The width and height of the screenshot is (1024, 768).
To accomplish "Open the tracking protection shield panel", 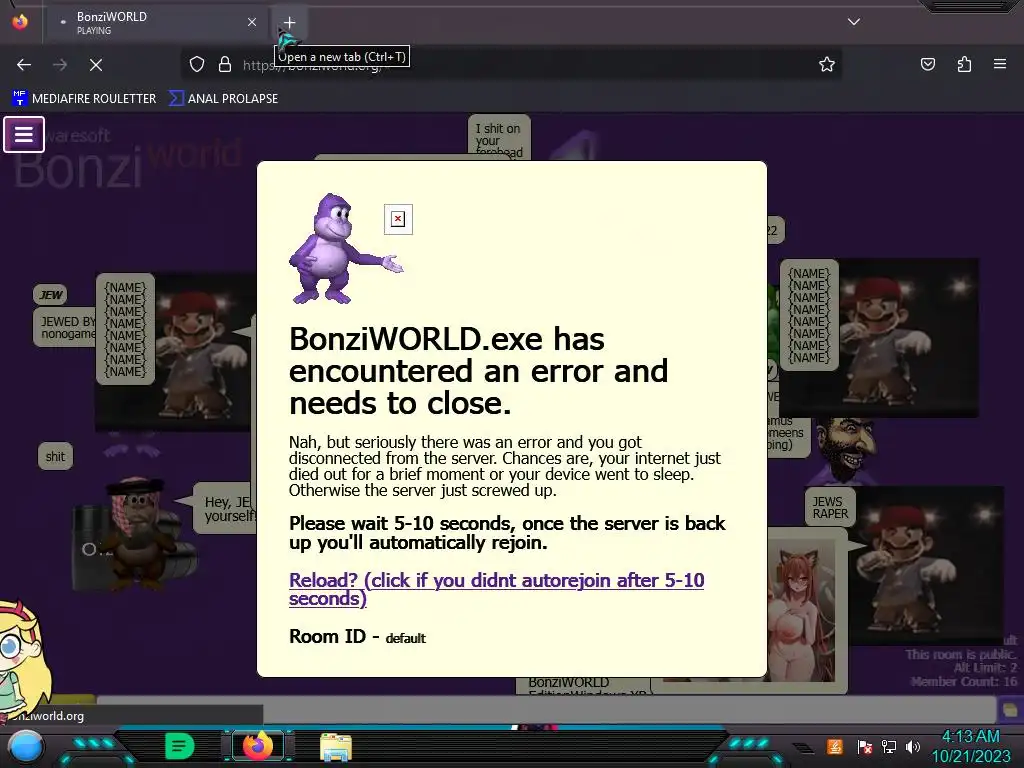I will click(197, 64).
